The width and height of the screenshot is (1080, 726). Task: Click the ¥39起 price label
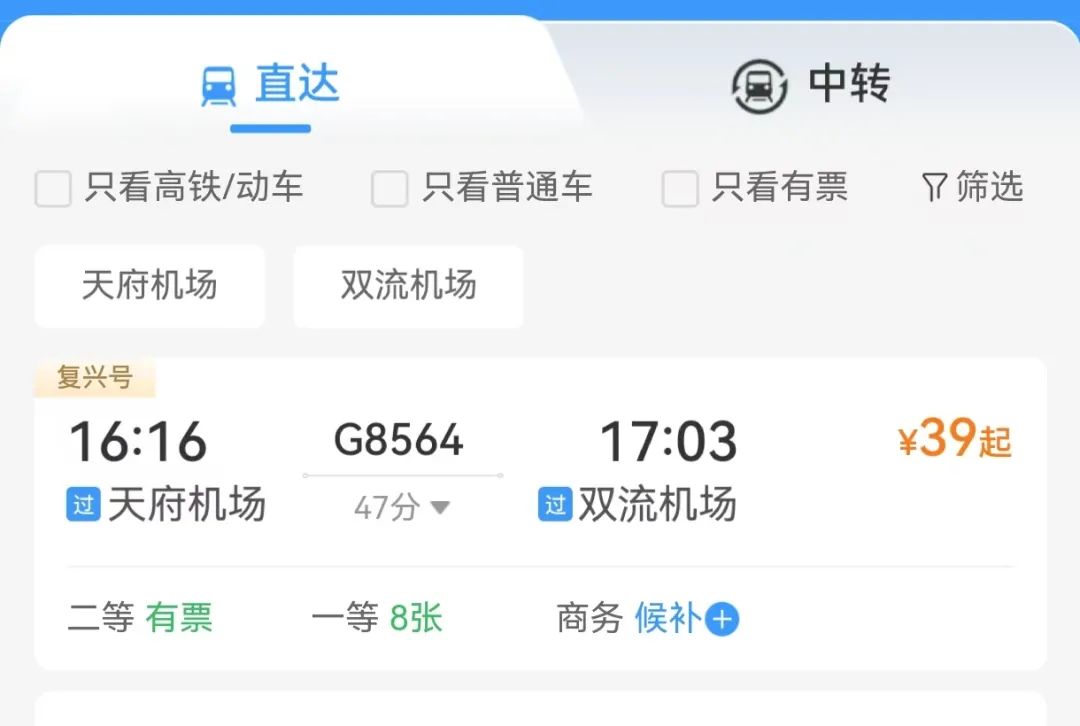coord(955,438)
